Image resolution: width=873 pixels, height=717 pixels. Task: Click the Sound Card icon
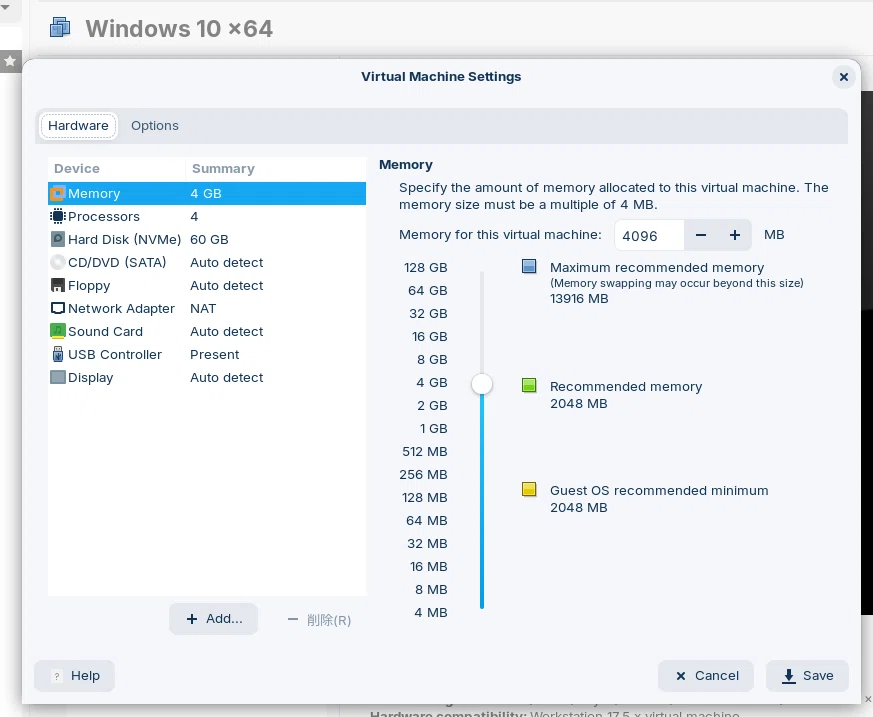tap(57, 331)
